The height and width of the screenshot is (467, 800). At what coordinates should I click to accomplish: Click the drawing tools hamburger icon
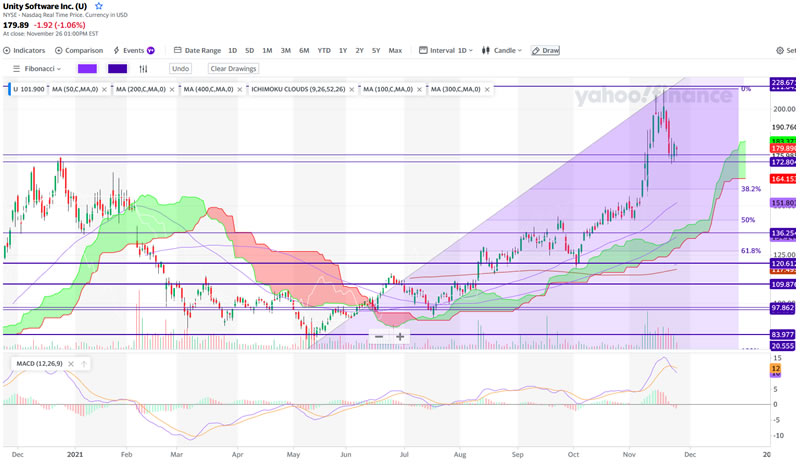tap(16, 68)
